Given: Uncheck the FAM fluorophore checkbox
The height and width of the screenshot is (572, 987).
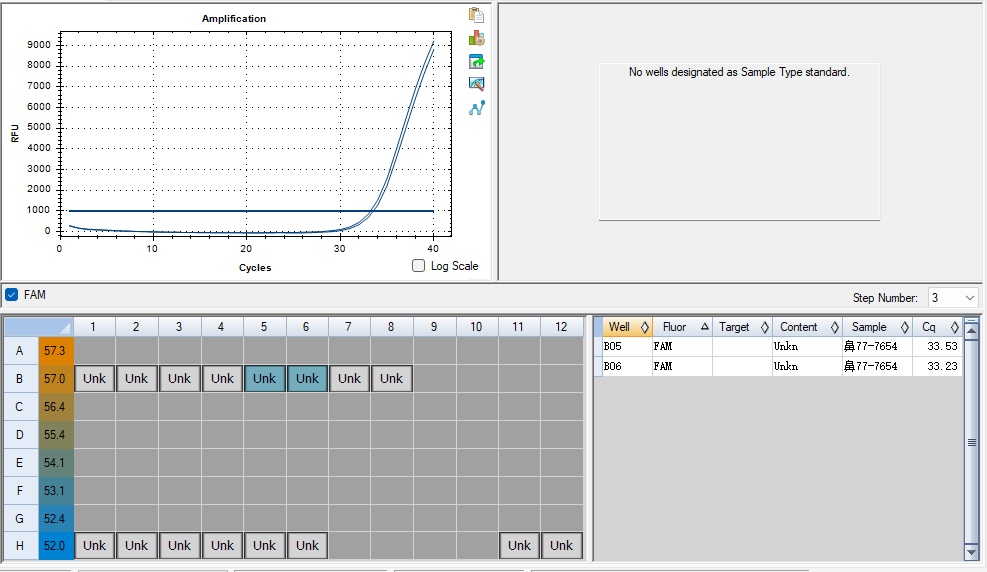Looking at the screenshot, I should [x=11, y=294].
